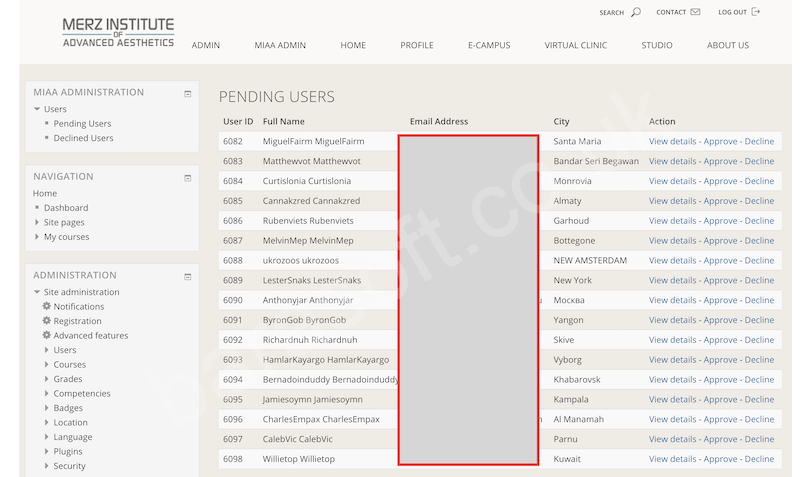This screenshot has width=800, height=477.
Task: Click the CONTACT text link
Action: (671, 12)
